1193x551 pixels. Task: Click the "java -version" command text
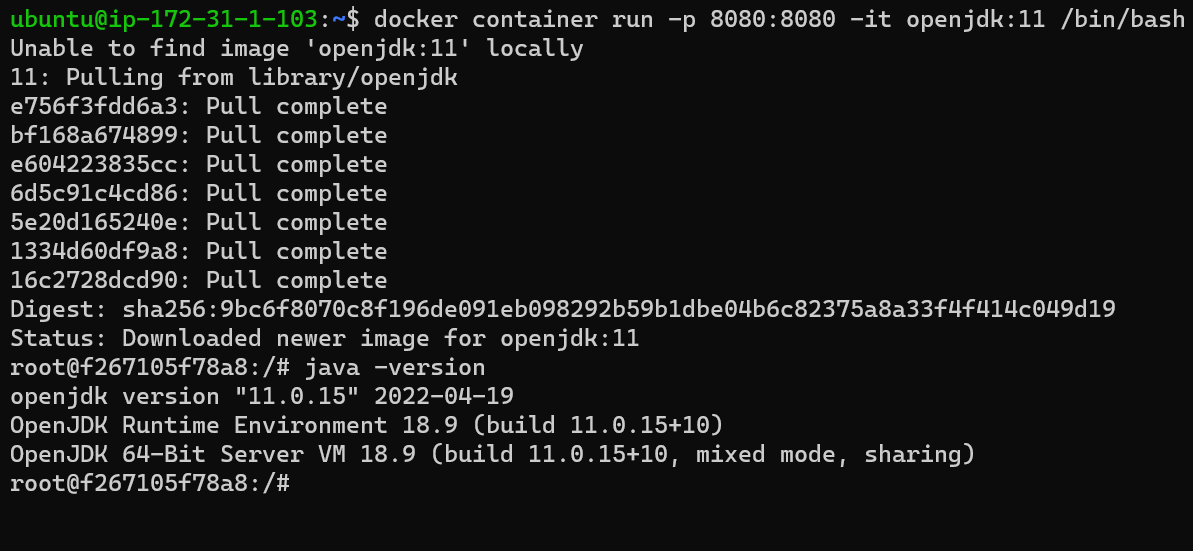pos(395,367)
